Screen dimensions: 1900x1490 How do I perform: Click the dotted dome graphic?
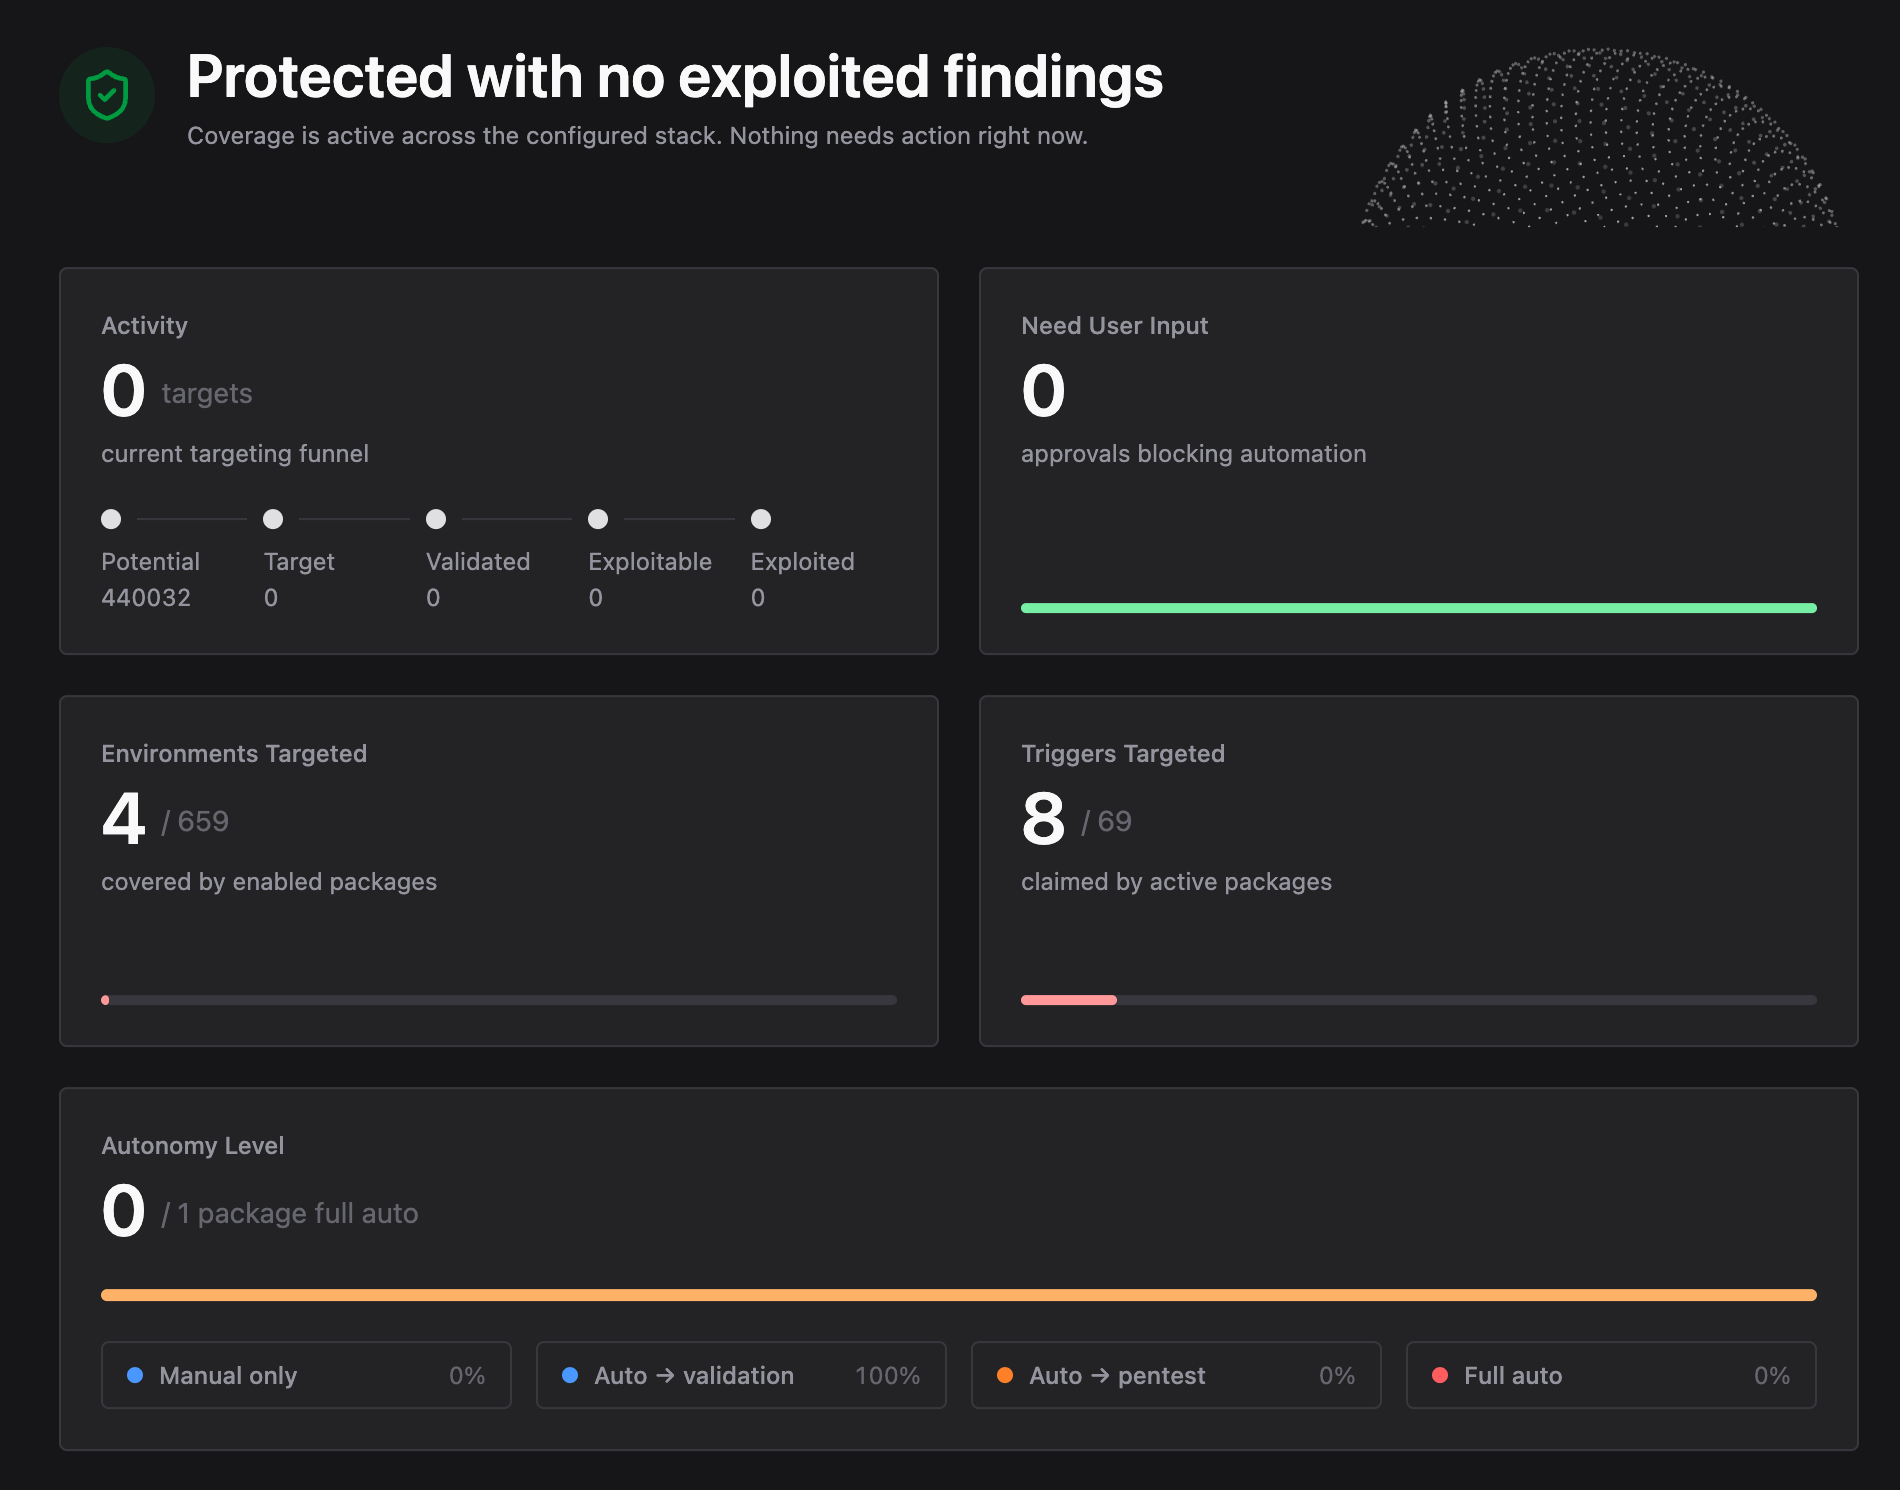[1599, 137]
